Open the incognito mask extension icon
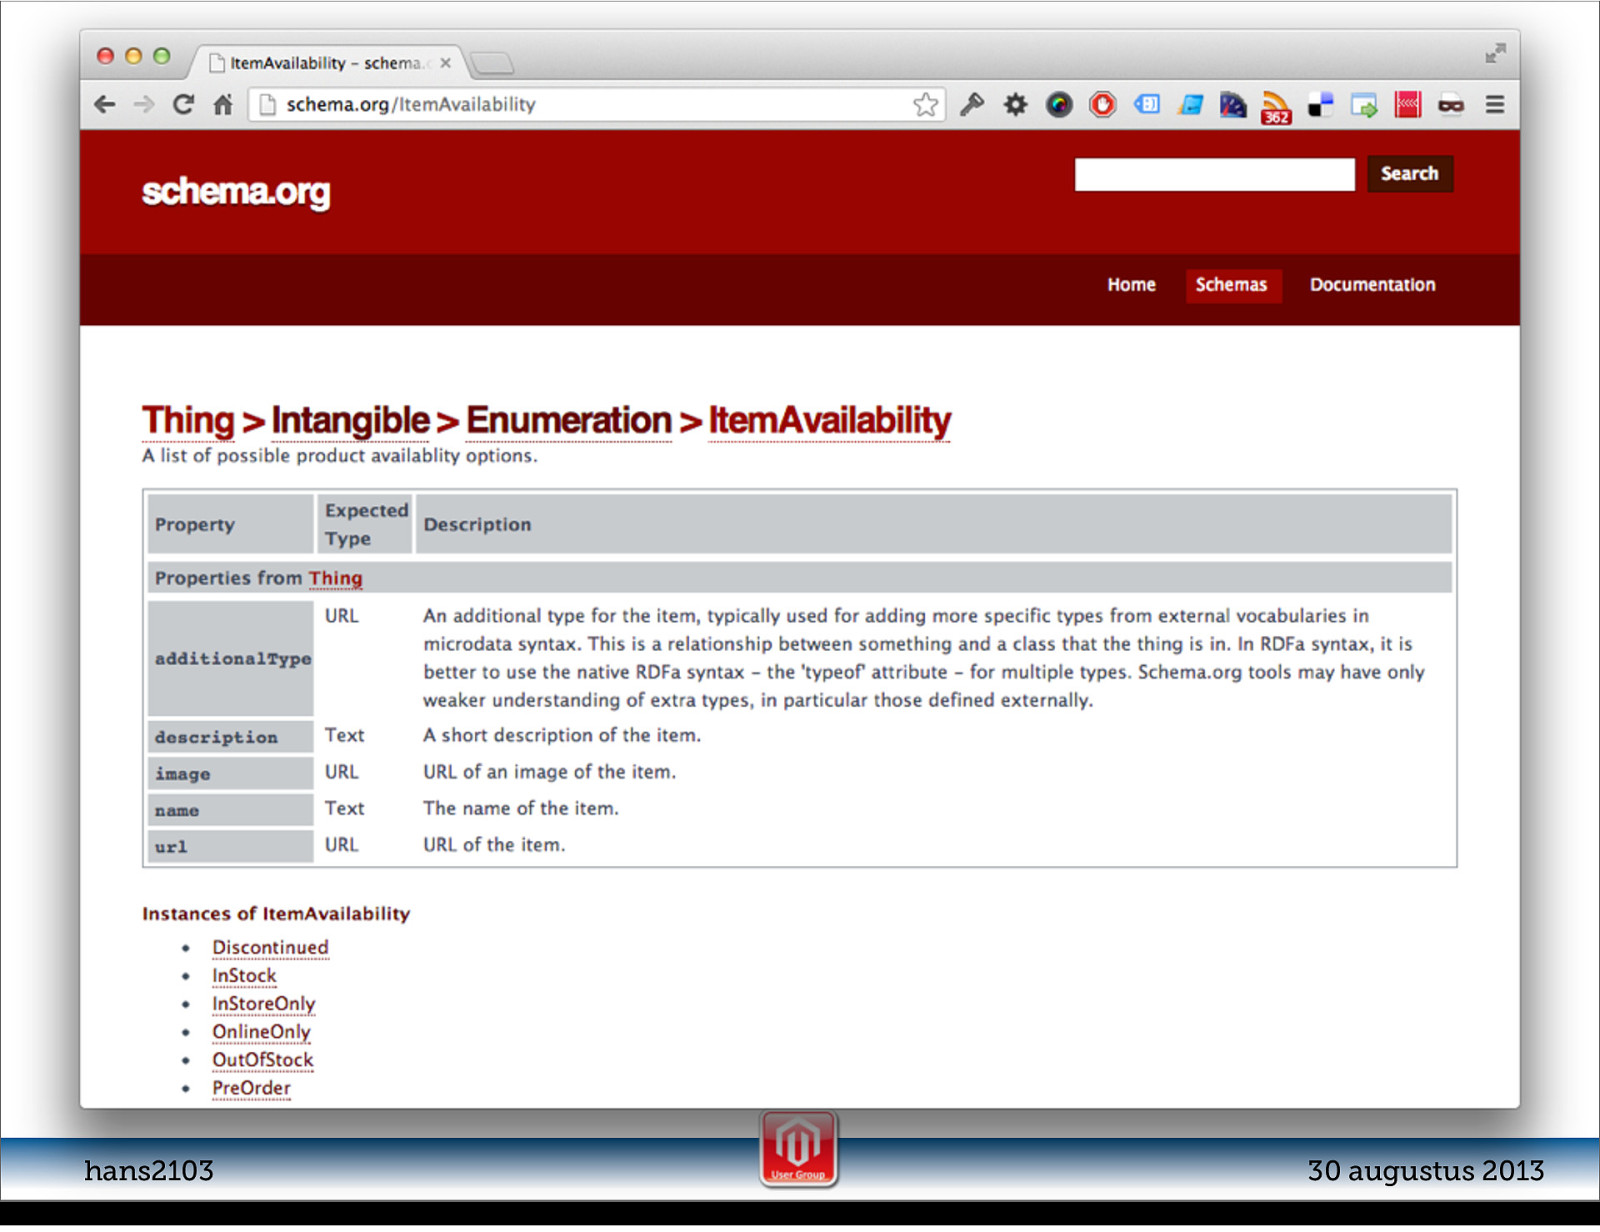 point(1451,104)
